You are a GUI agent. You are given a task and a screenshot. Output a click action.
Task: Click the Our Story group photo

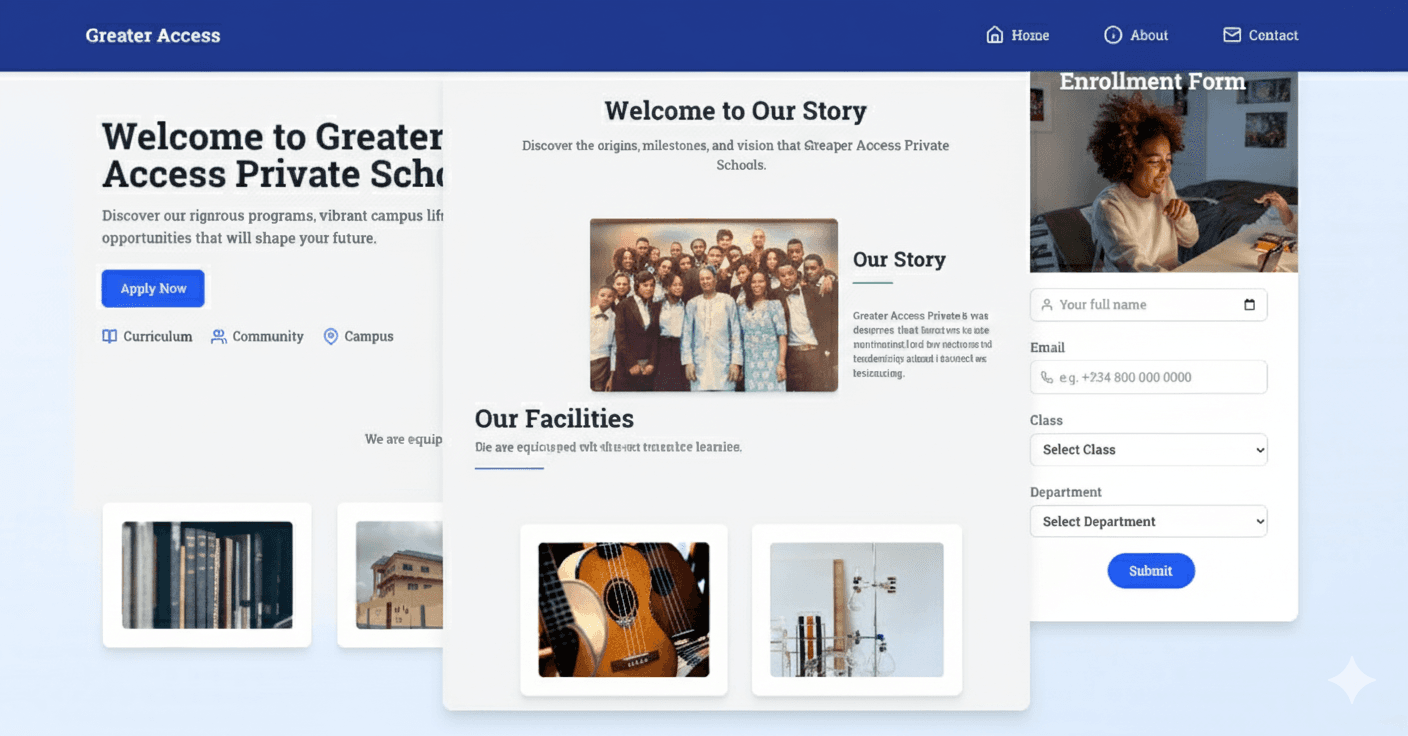point(714,305)
